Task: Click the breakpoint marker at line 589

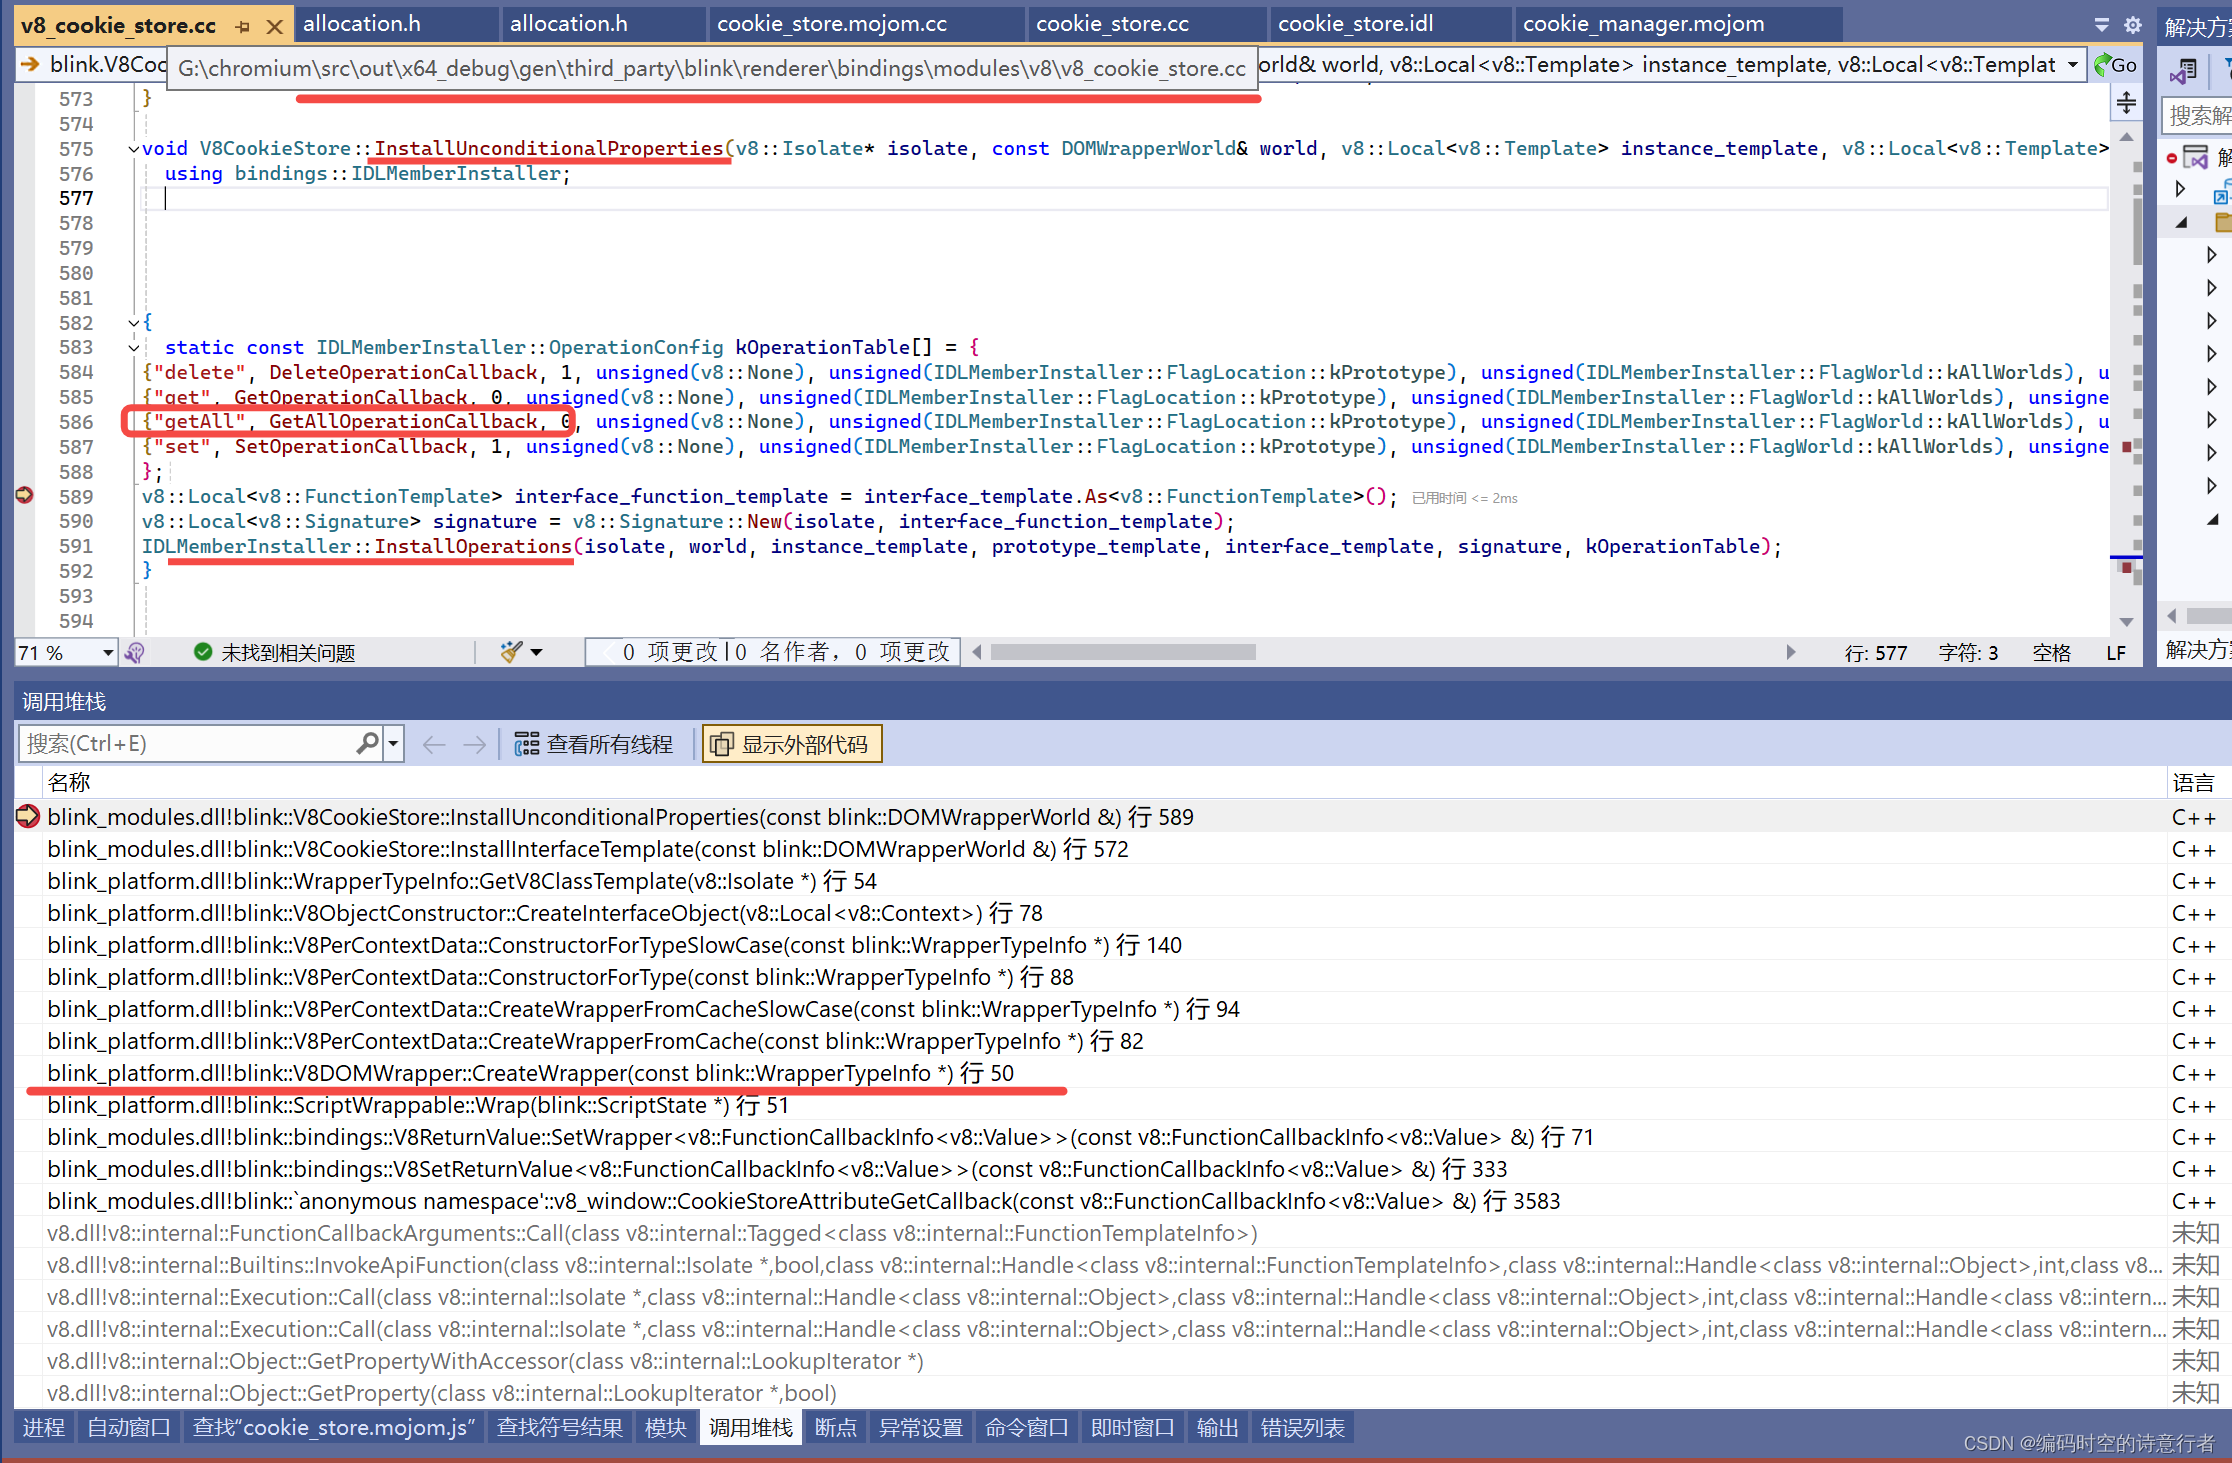Action: click(24, 496)
